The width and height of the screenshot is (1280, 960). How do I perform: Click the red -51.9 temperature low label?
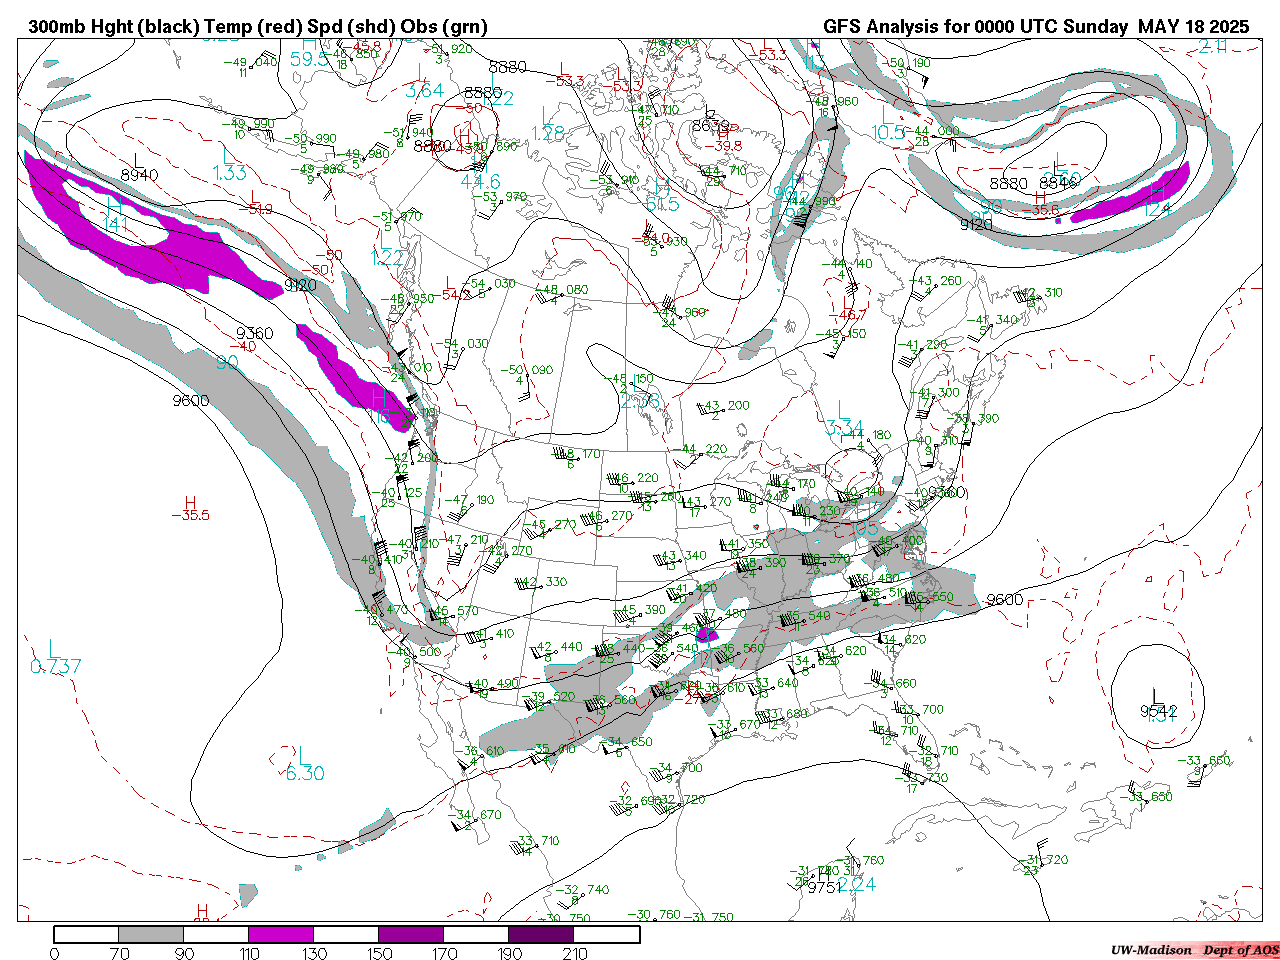point(254,209)
